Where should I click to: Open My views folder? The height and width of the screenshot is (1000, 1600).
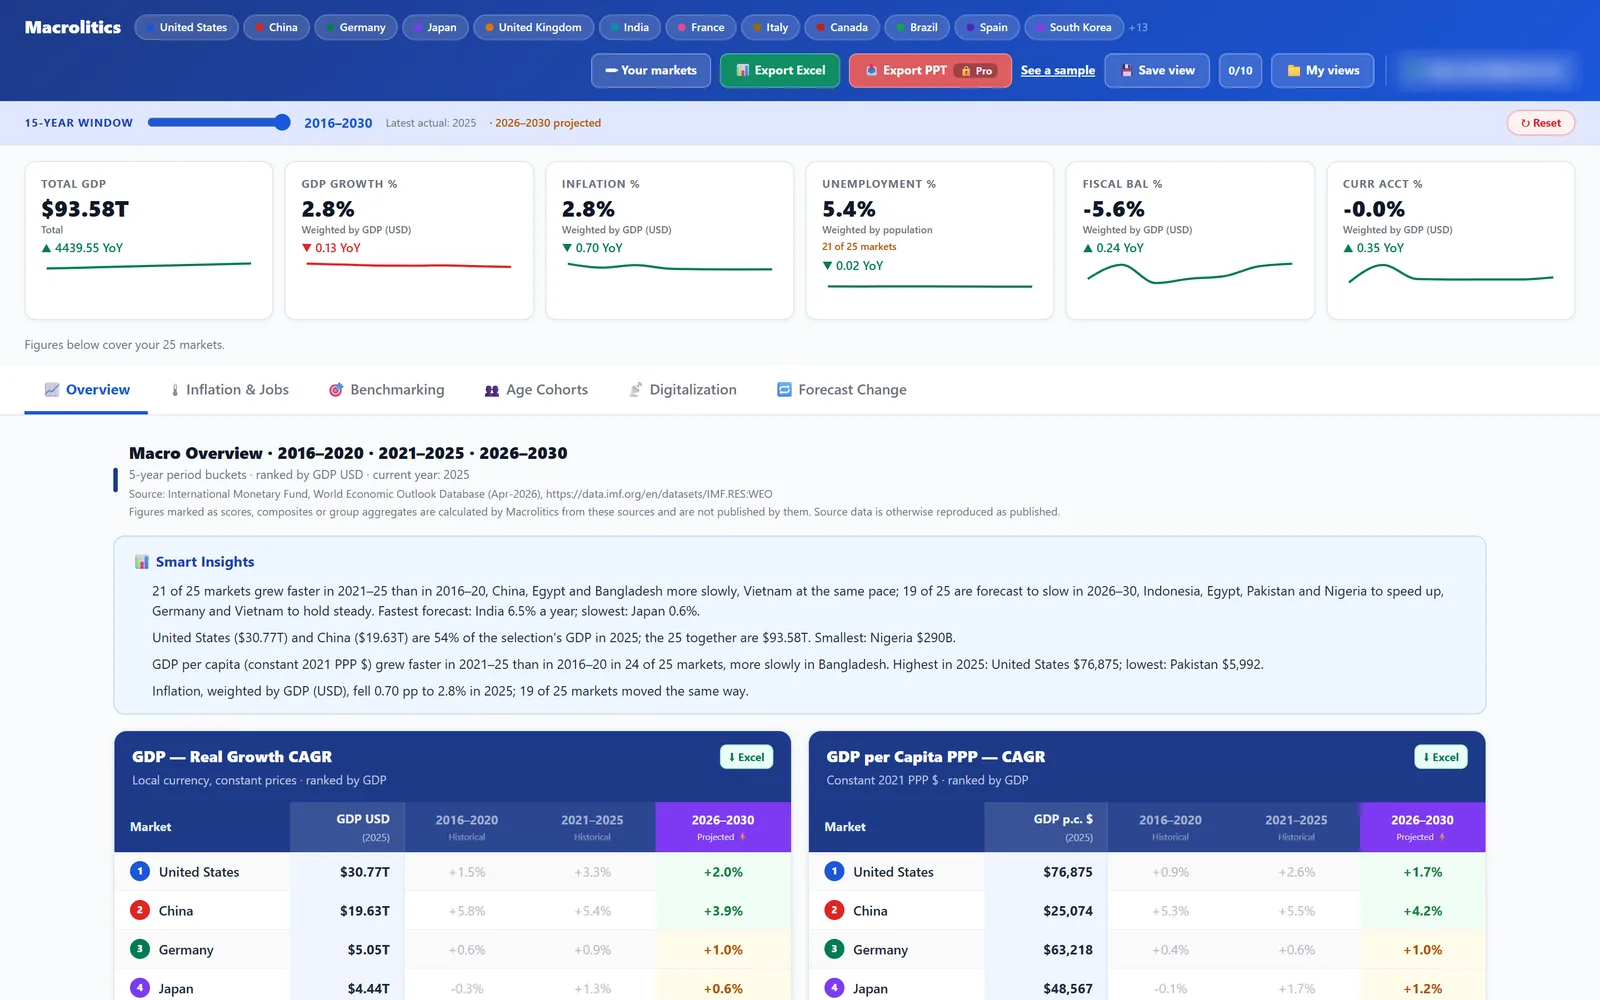pyautogui.click(x=1323, y=70)
